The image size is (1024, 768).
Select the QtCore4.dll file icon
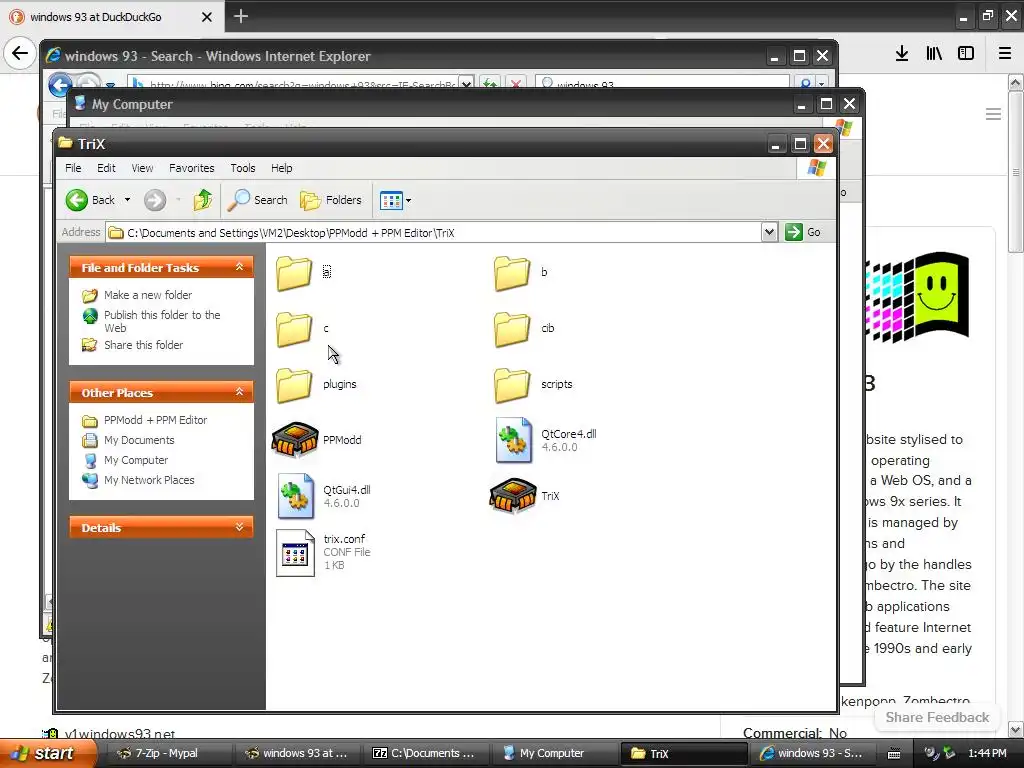(x=513, y=440)
